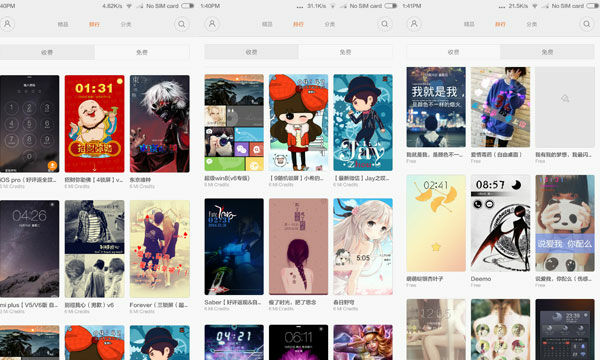The height and width of the screenshot is (360, 600).
Task: Tap battery indicator on the 31.1K/s status bar
Action: pos(390,6)
